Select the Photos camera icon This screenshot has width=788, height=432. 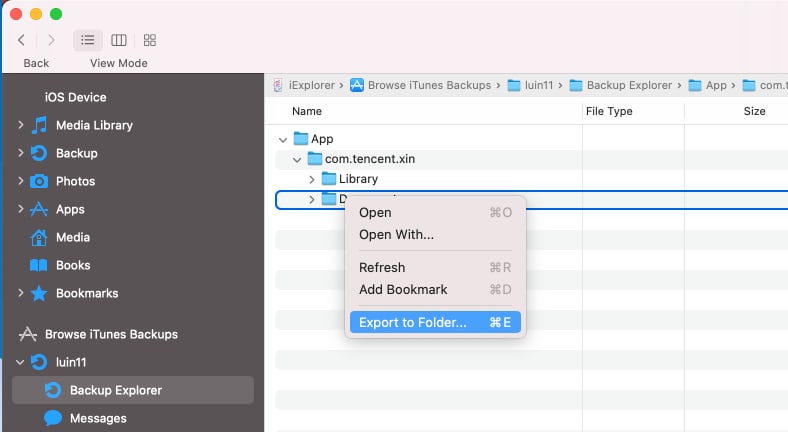click(x=39, y=181)
